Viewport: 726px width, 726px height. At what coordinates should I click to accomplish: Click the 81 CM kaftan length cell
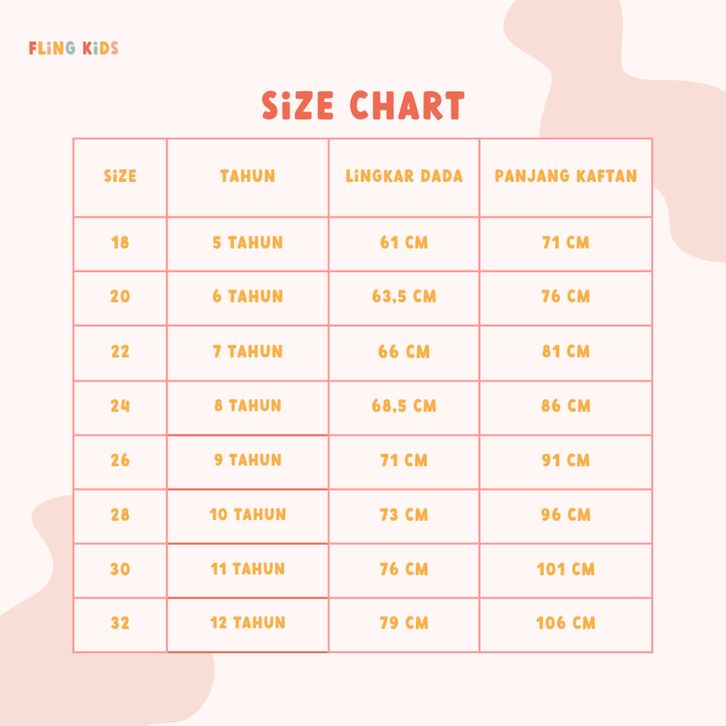566,351
